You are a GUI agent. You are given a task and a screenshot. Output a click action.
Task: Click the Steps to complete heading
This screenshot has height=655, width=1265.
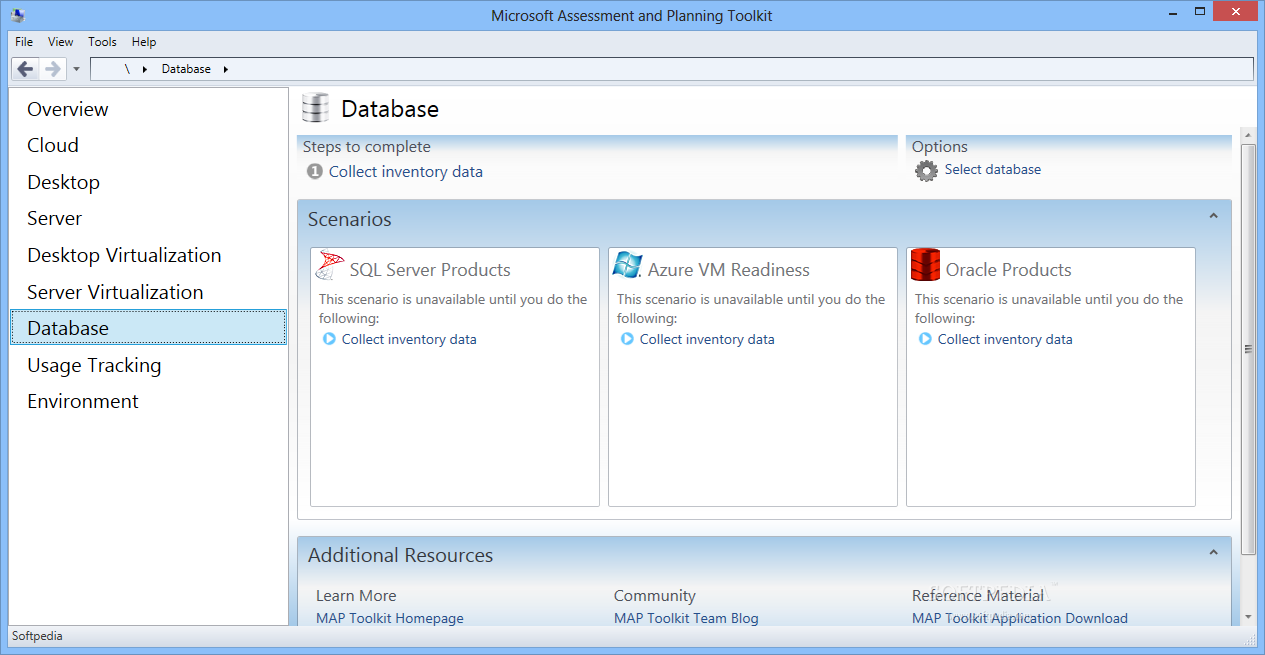click(x=366, y=147)
